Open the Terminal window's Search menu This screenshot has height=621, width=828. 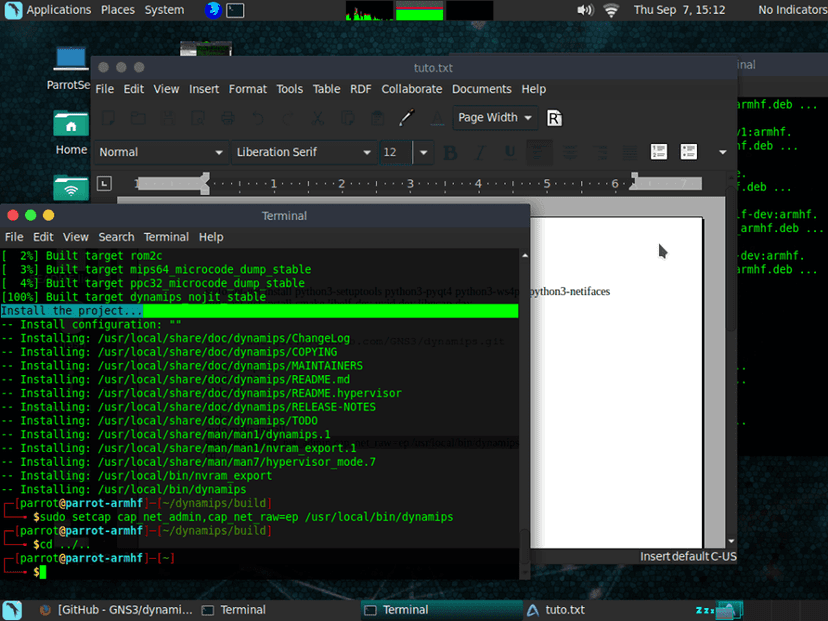pyautogui.click(x=116, y=237)
